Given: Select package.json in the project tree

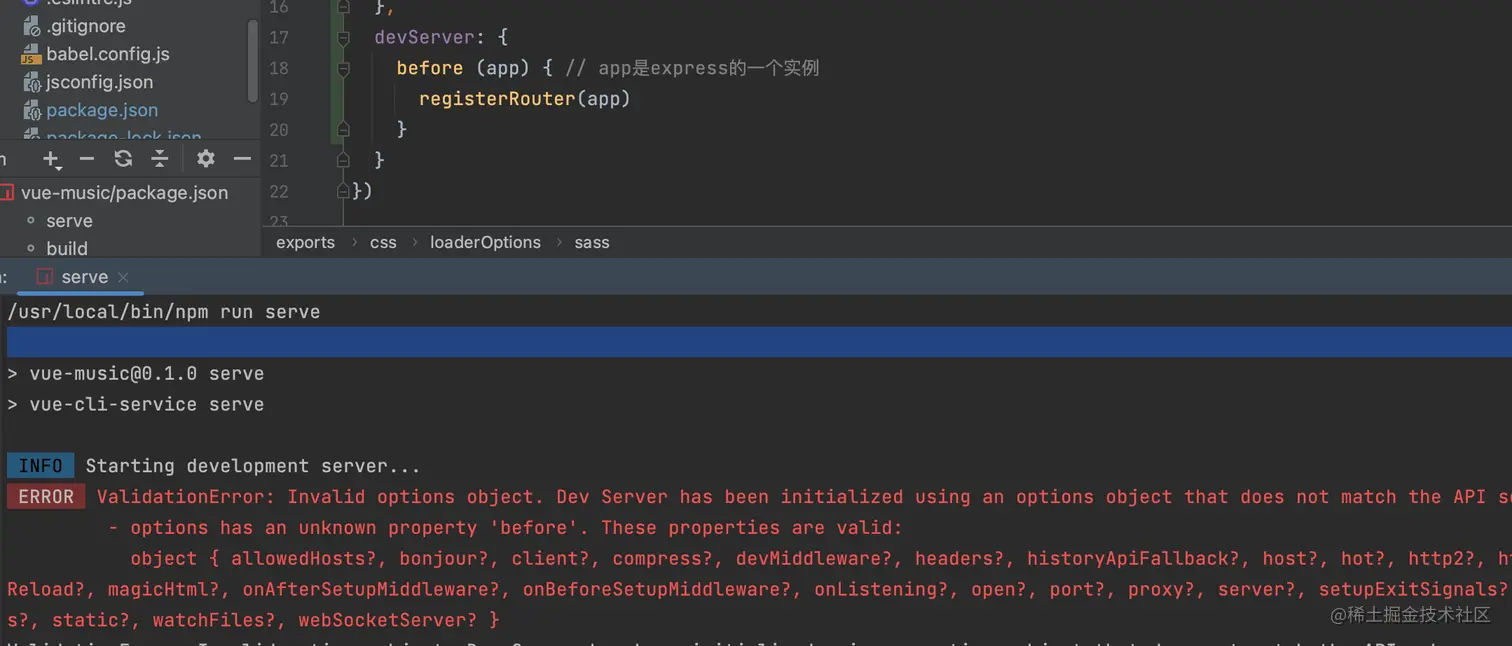Looking at the screenshot, I should pos(102,110).
